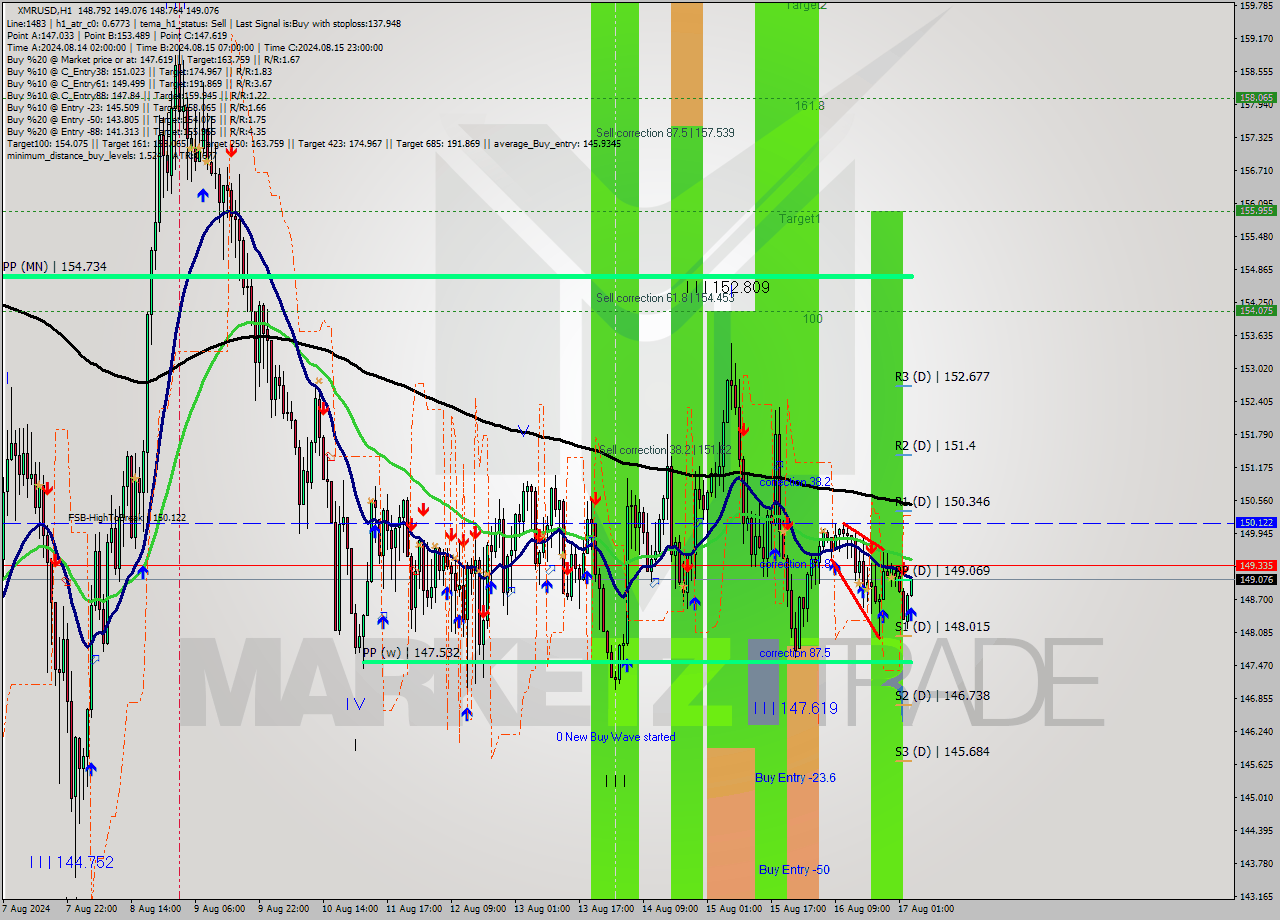Click the 8 Aug 14:00 time label
The image size is (1280, 920).
tap(154, 909)
